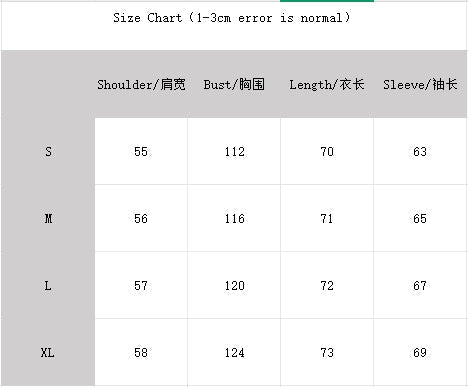Click the size L row label
This screenshot has height=387, width=468.
coord(48,286)
